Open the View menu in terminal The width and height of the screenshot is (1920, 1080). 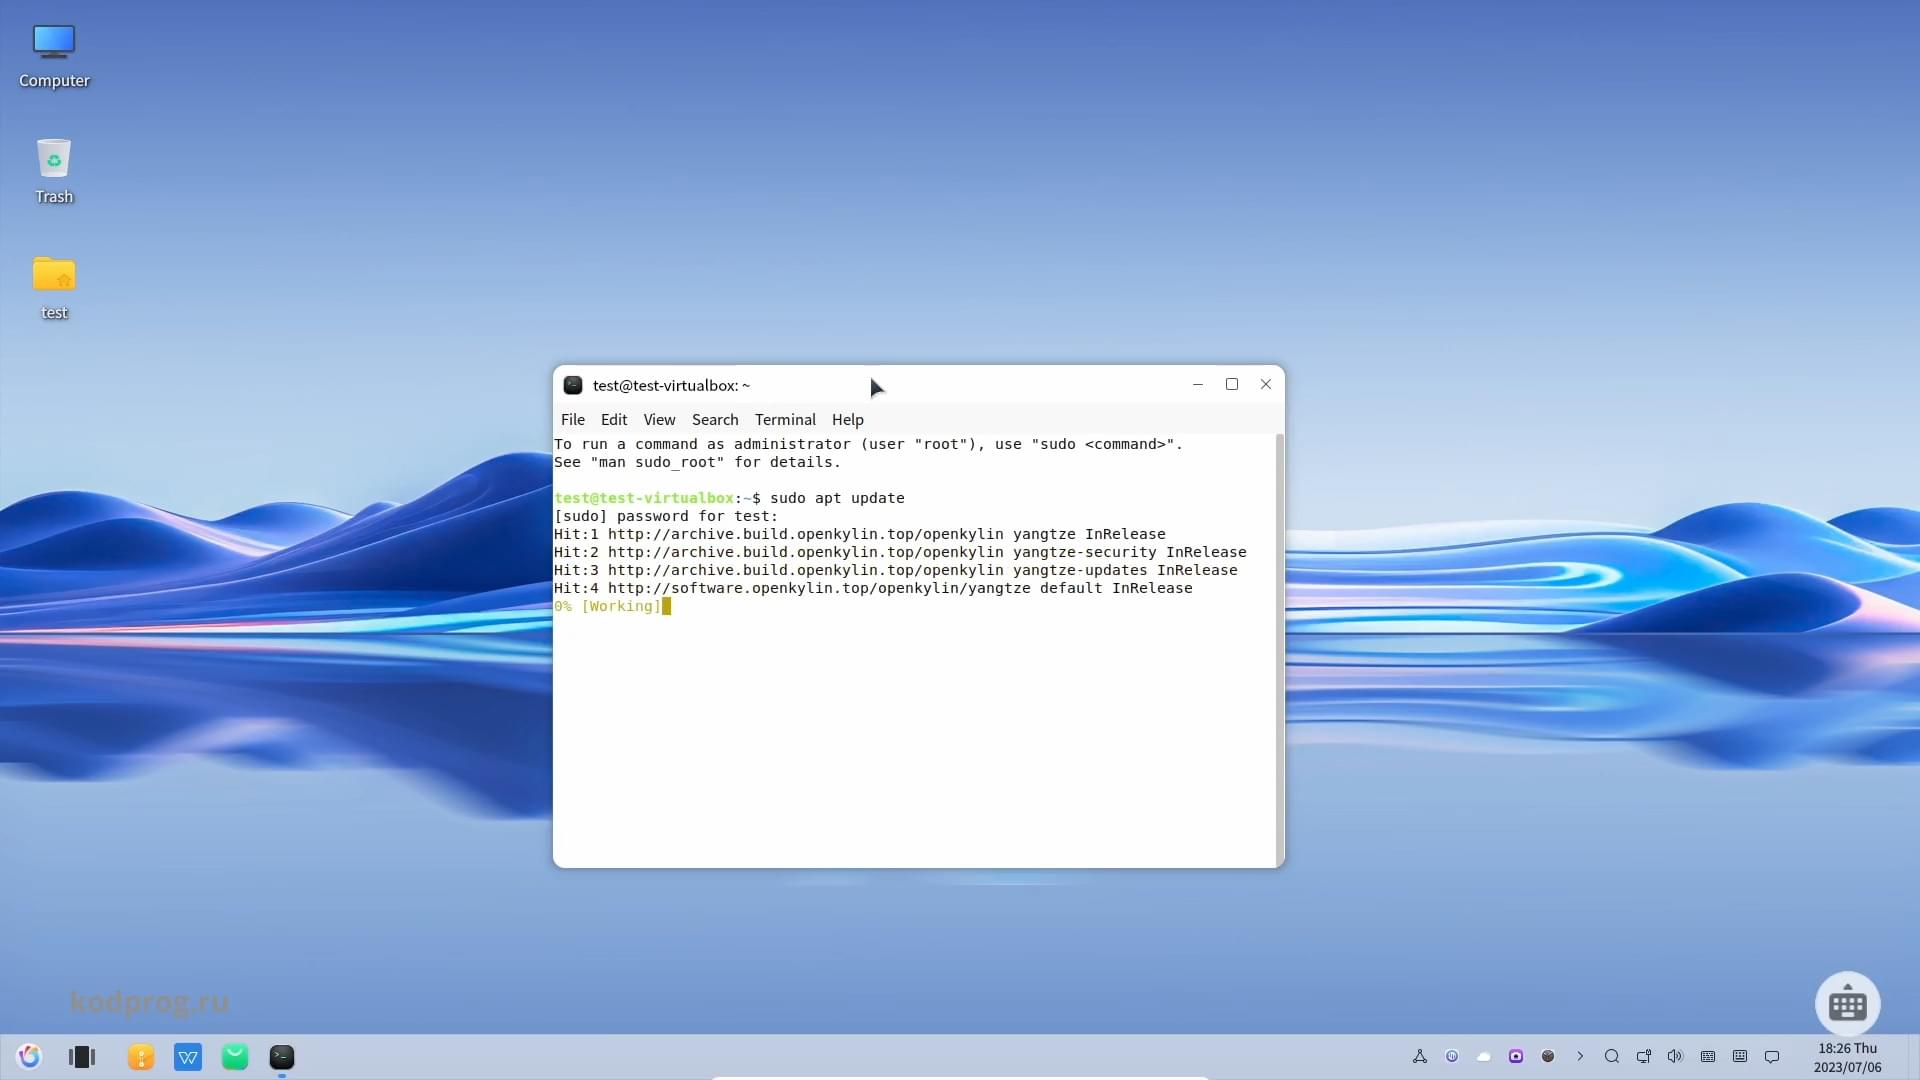(659, 420)
